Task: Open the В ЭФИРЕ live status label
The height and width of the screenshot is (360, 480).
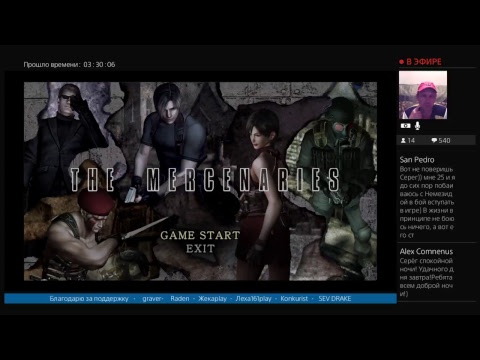Action: click(424, 62)
